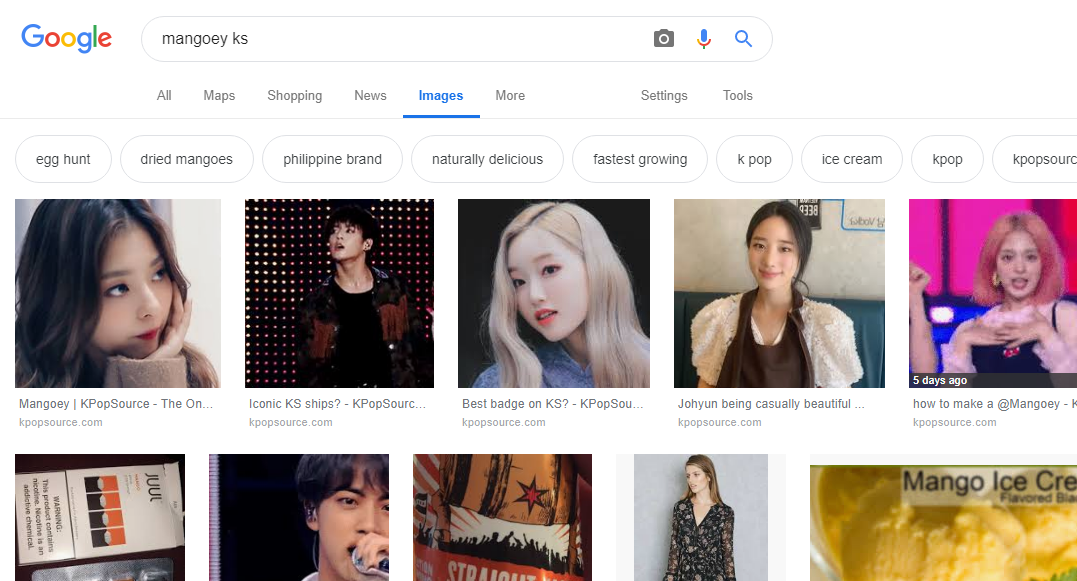Filter by 'naturally delicious' chip

(x=488, y=159)
